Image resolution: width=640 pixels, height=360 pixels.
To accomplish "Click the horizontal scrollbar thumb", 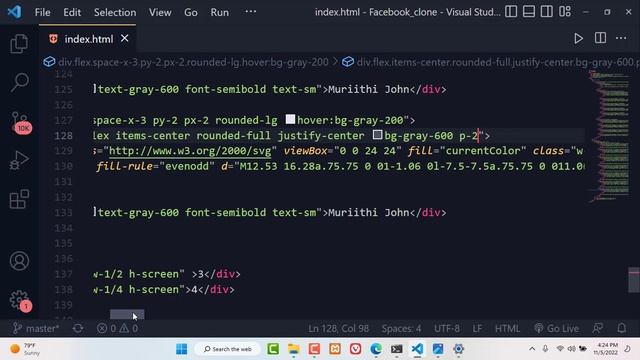I will [127, 314].
